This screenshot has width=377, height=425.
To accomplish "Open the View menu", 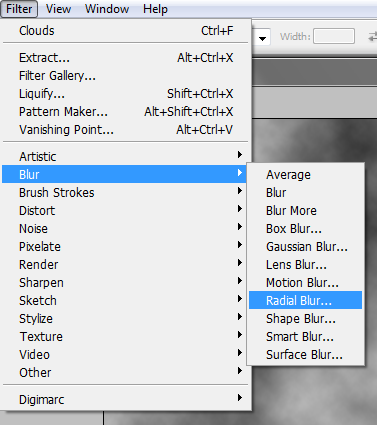I will pyautogui.click(x=58, y=9).
